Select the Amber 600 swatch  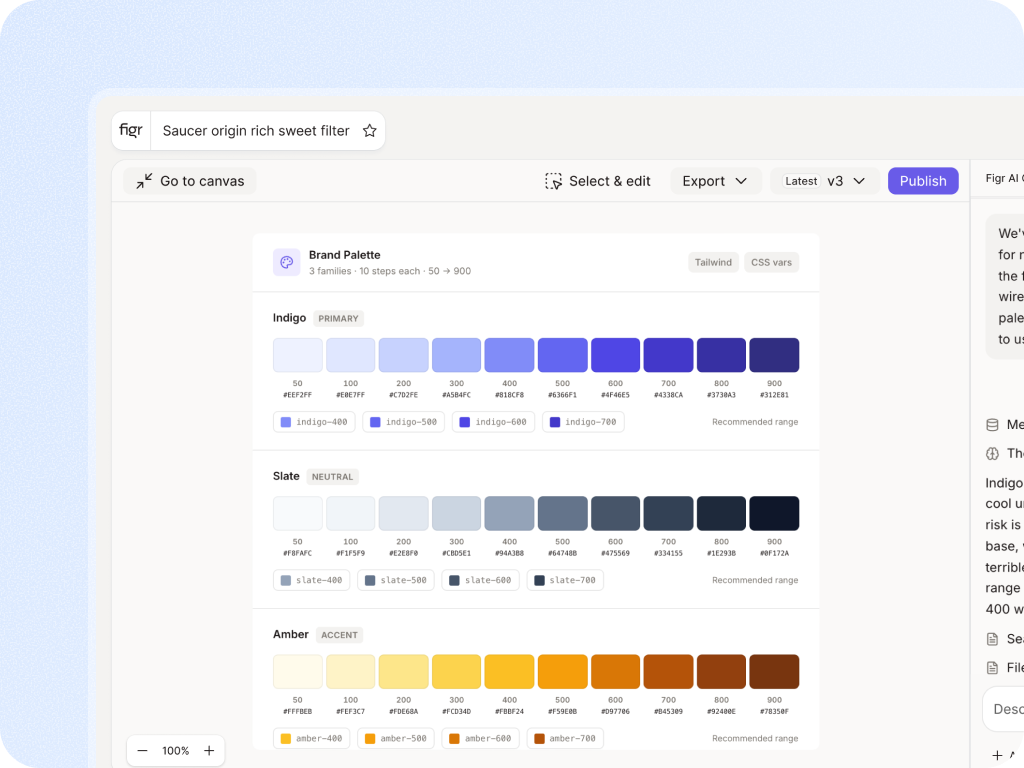[615, 671]
